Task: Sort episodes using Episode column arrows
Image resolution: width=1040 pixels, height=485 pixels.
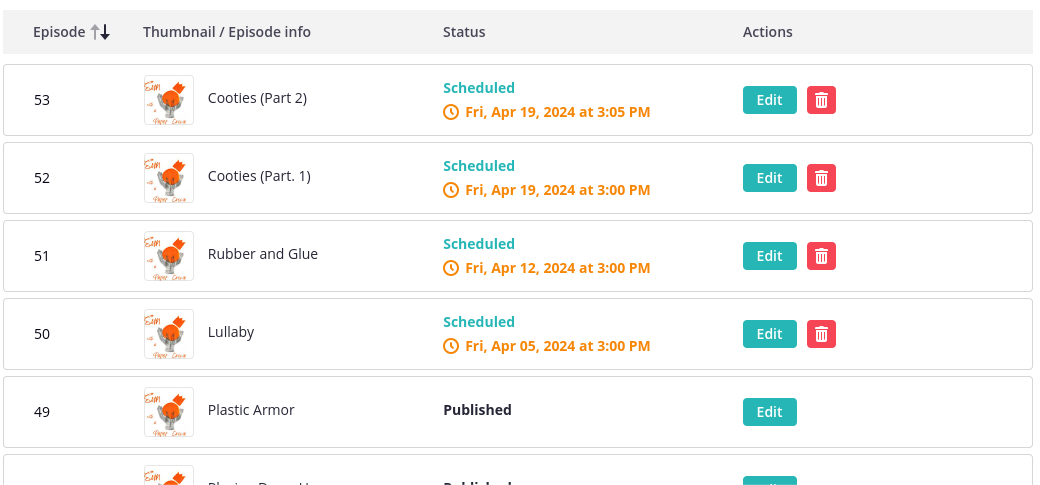Action: coord(100,32)
